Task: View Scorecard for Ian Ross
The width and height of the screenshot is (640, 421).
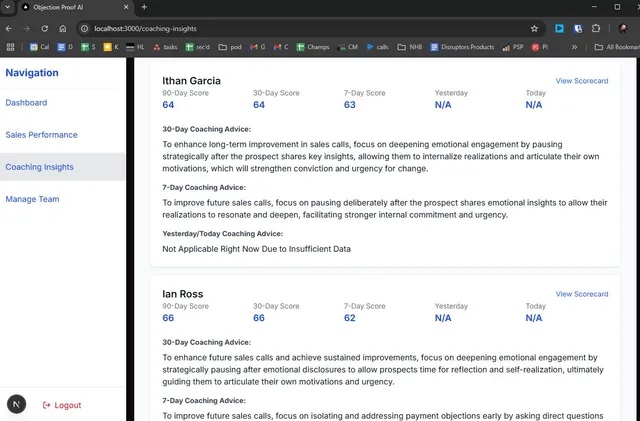Action: 581,294
